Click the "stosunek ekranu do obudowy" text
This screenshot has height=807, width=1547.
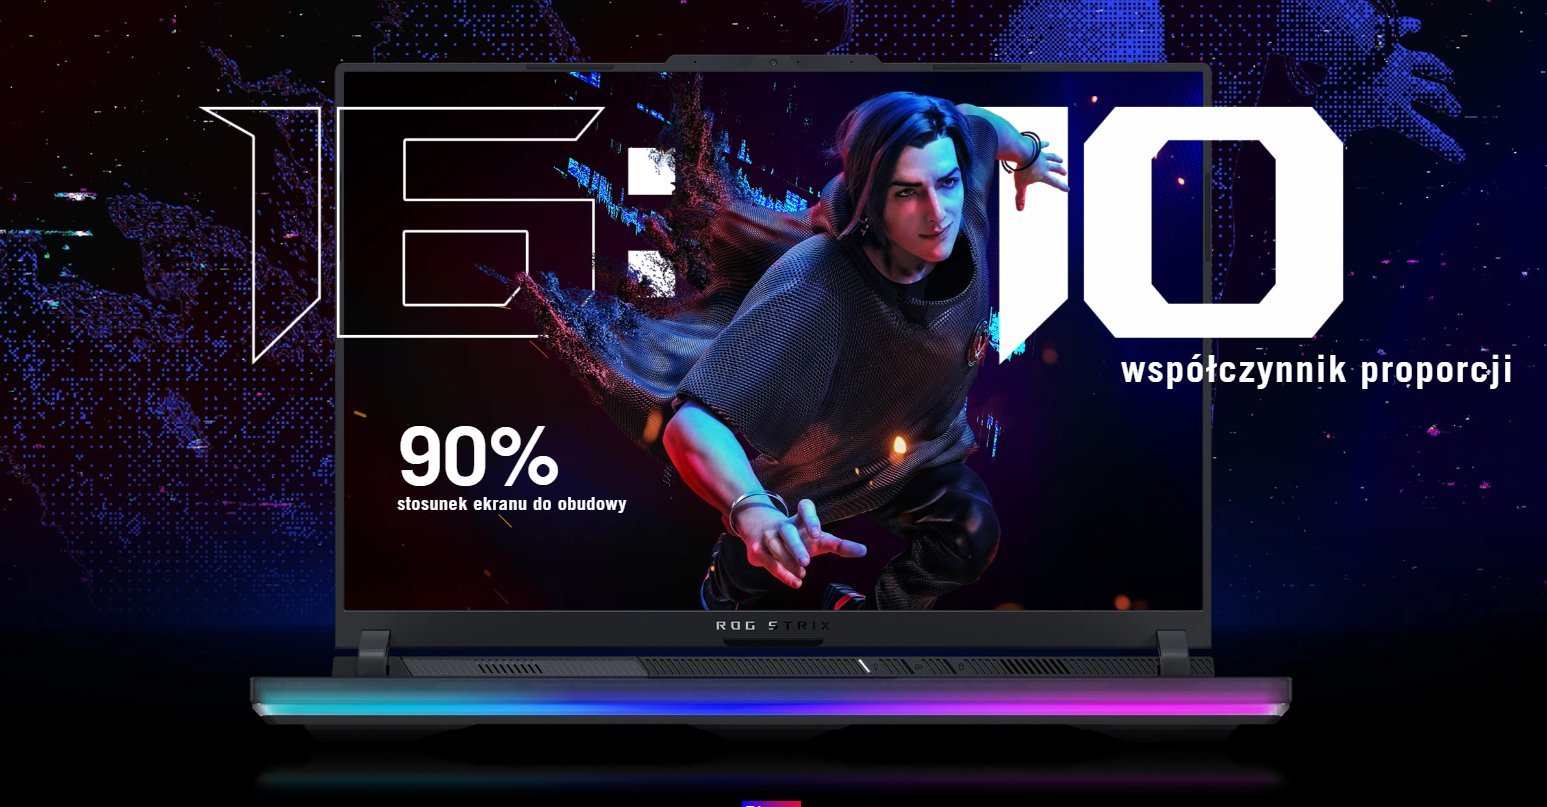tap(511, 503)
